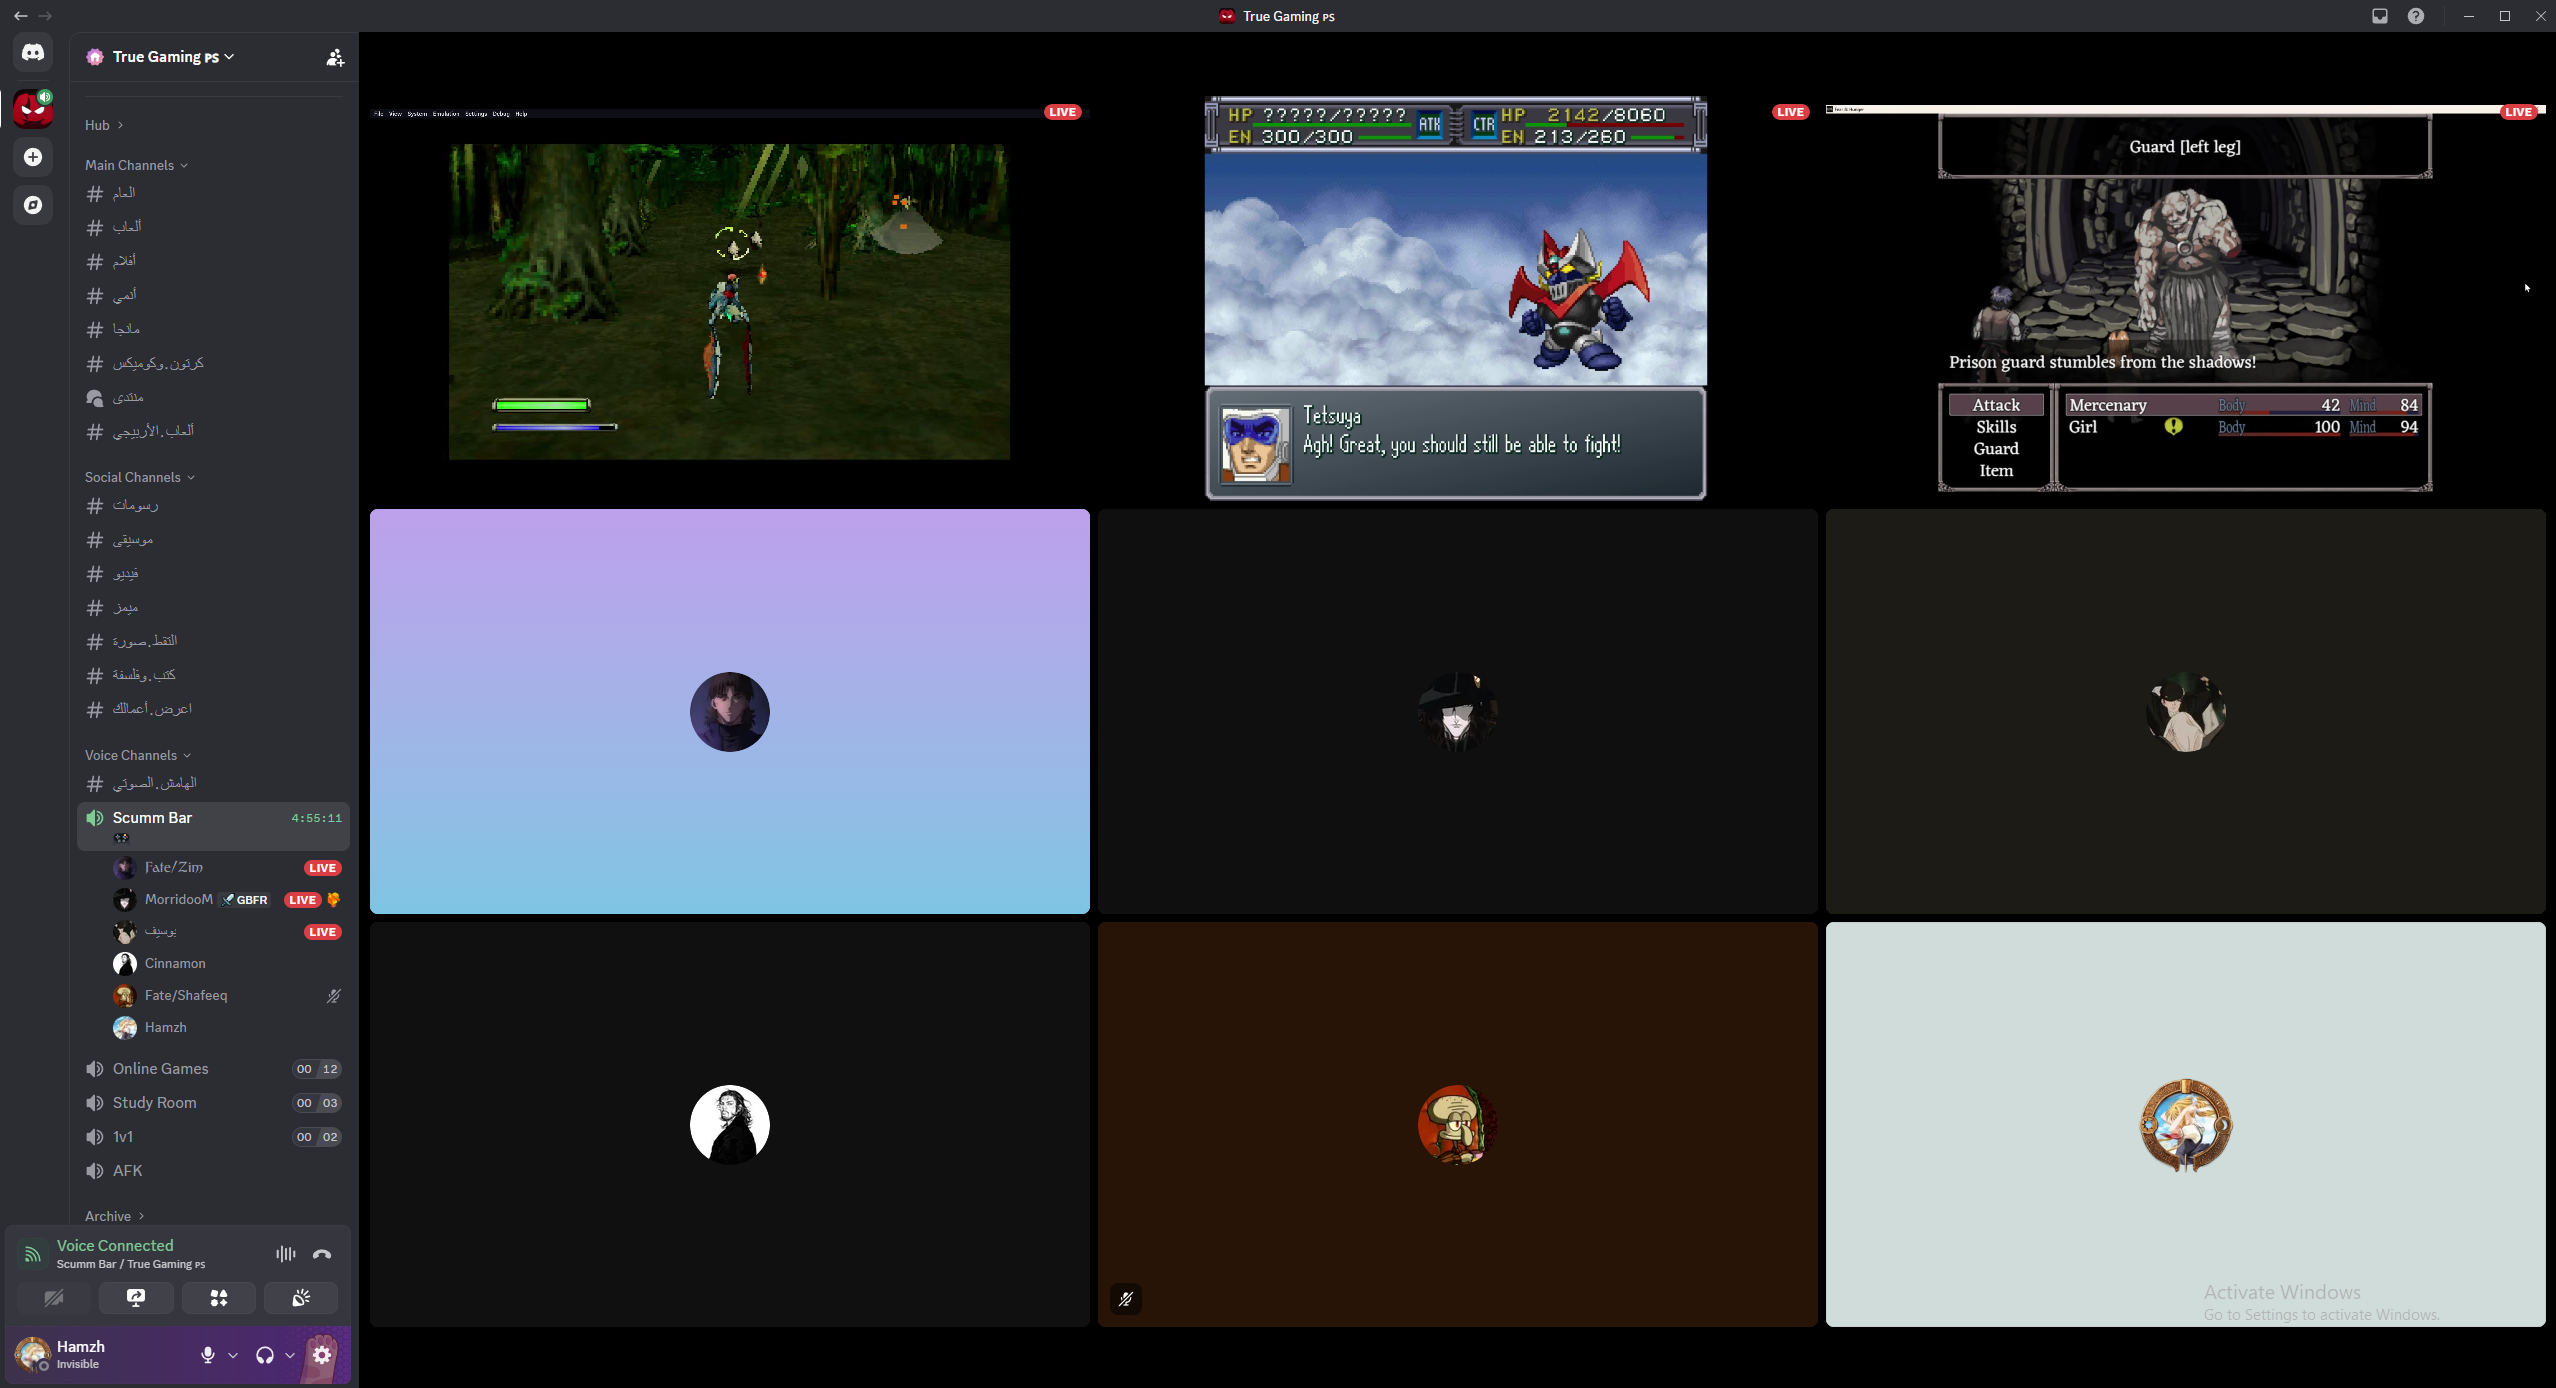Image resolution: width=2556 pixels, height=1388 pixels.
Task: Go back using the back arrow
Action: pos(20,16)
